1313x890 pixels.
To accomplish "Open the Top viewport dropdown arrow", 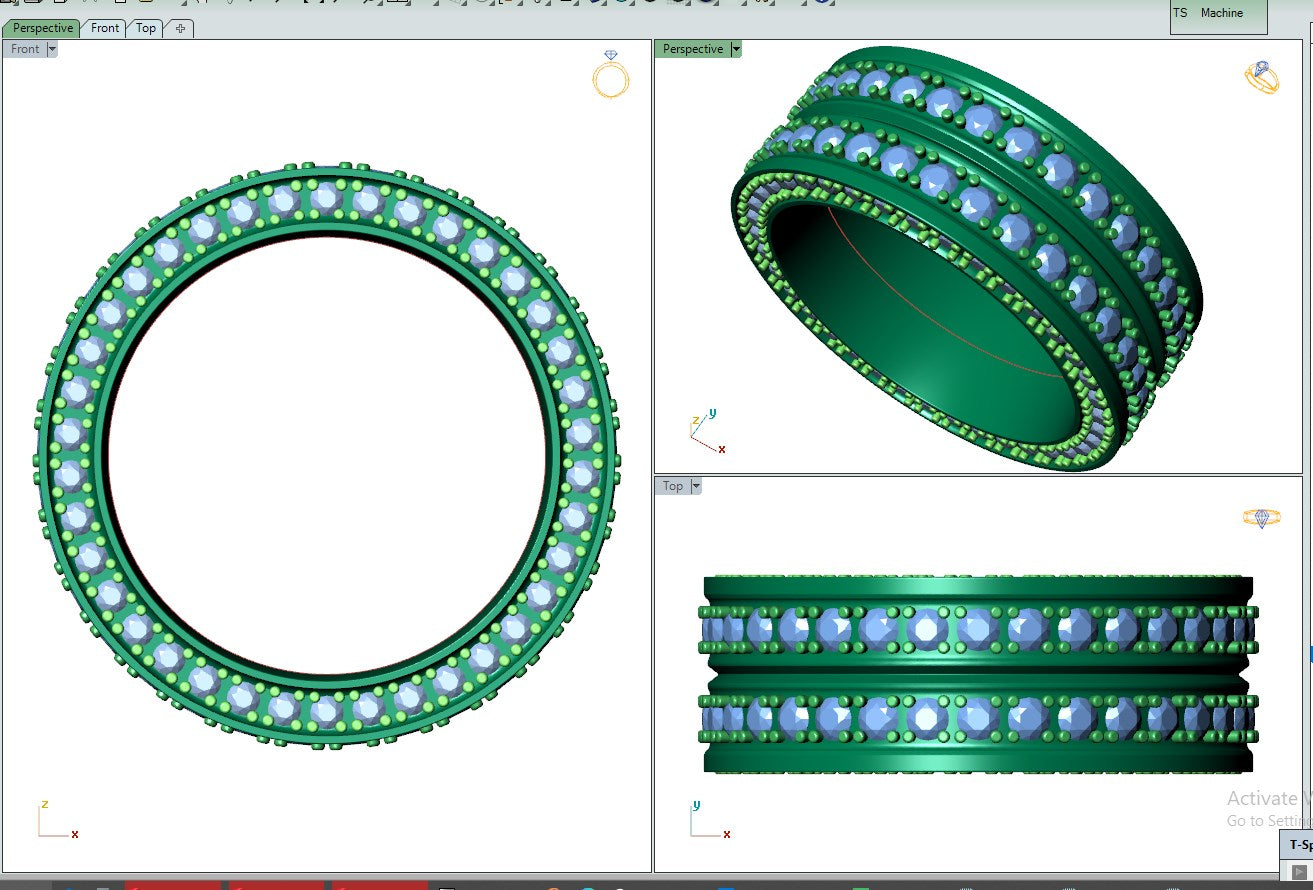I will click(x=695, y=486).
